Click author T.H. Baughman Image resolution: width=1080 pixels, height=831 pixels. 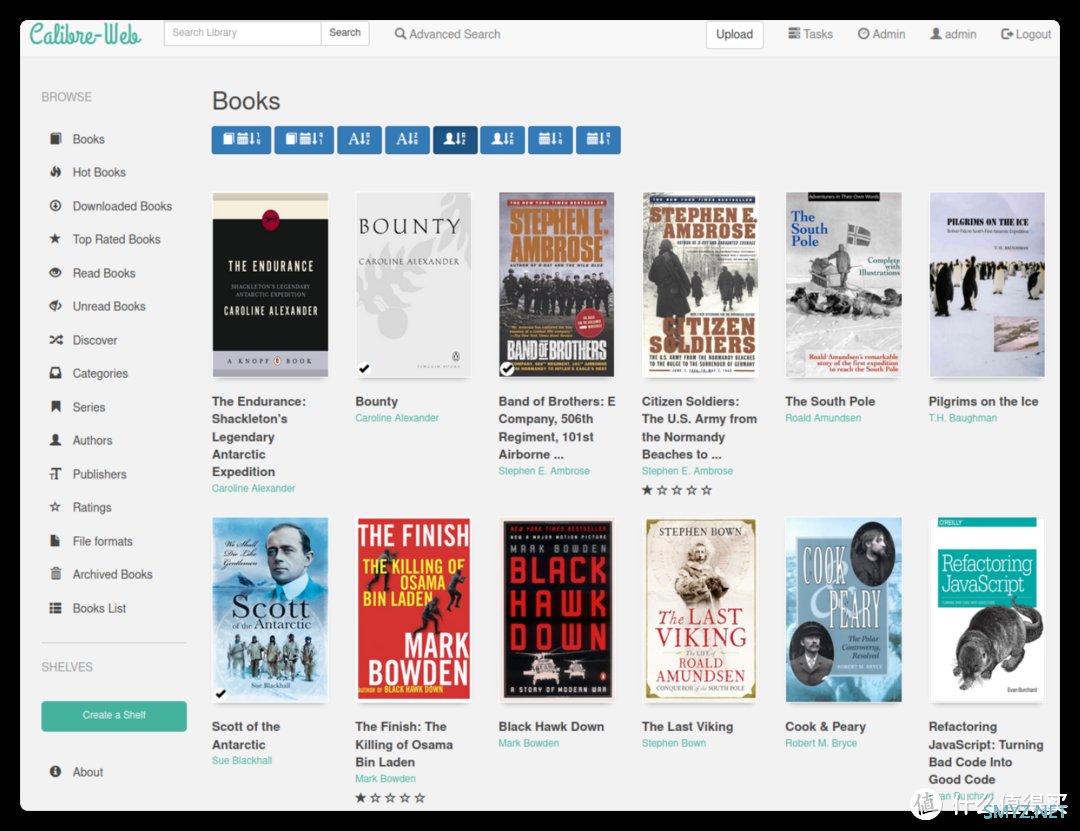point(963,418)
